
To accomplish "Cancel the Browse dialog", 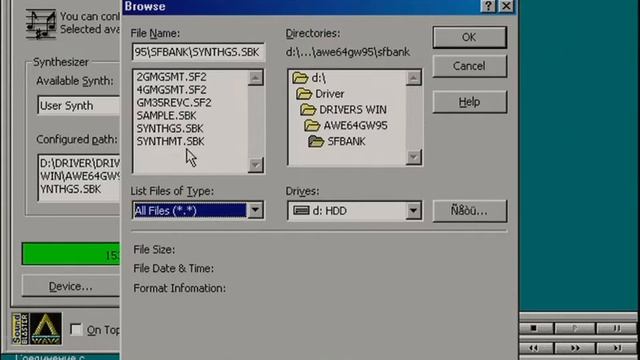I will (469, 66).
